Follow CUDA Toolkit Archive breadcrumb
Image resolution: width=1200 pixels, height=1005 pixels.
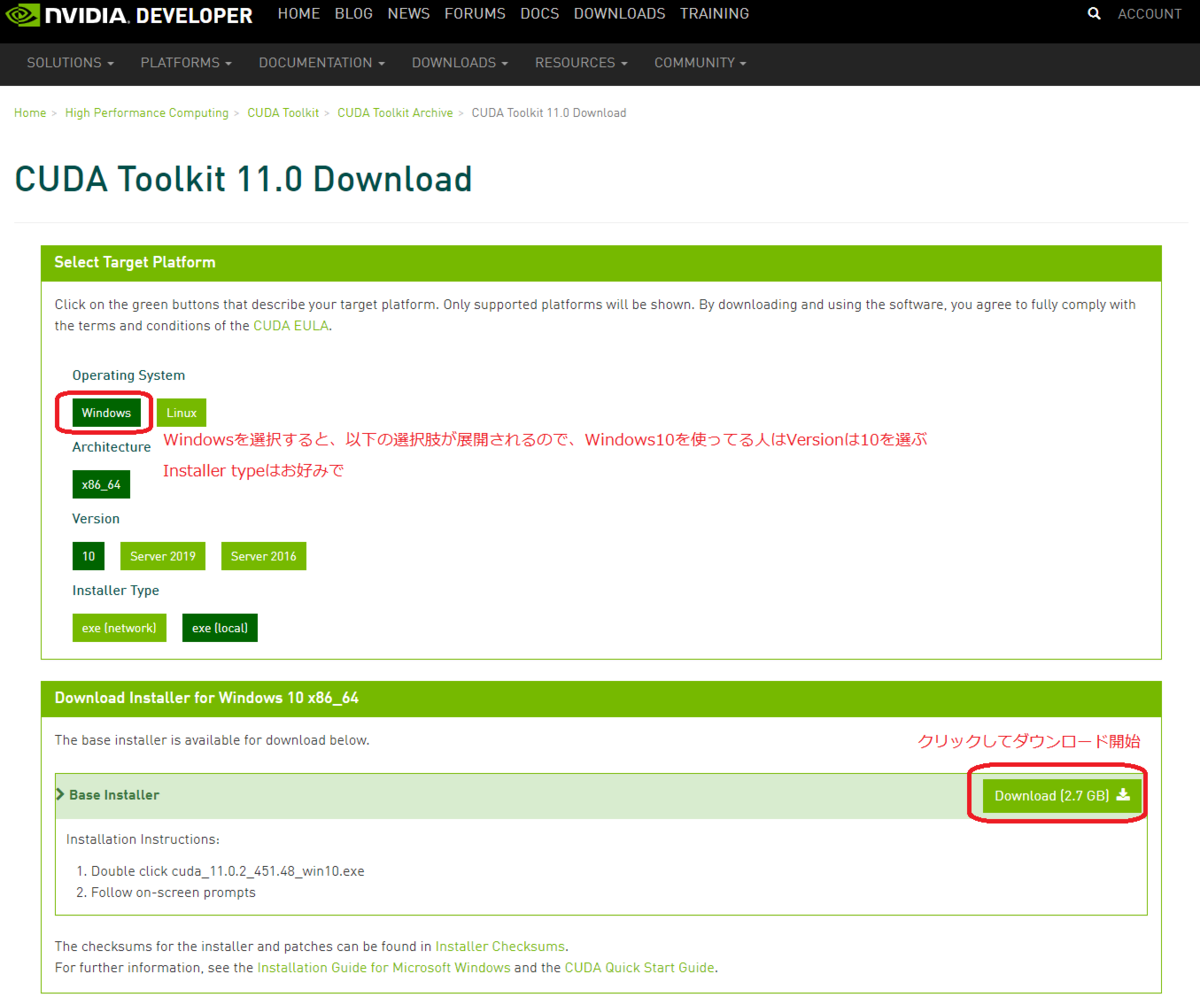pos(395,113)
